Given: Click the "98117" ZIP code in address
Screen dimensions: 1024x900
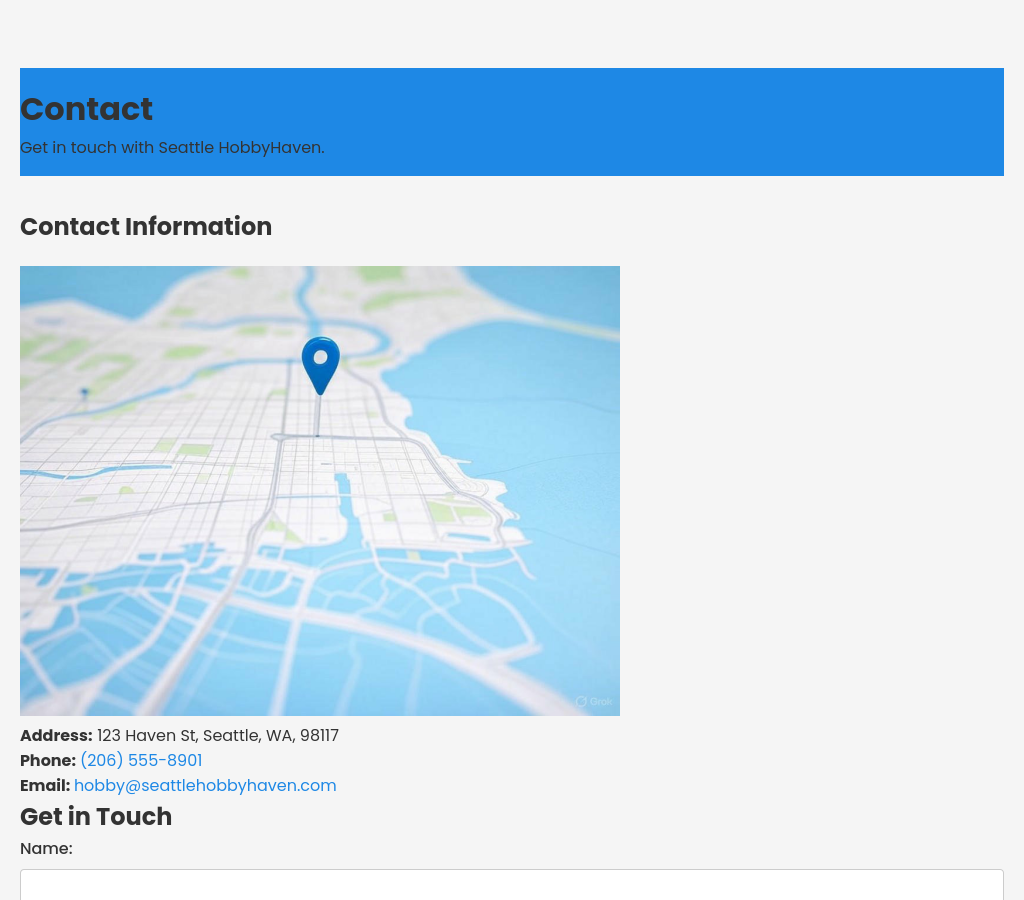Looking at the screenshot, I should coord(319,736).
